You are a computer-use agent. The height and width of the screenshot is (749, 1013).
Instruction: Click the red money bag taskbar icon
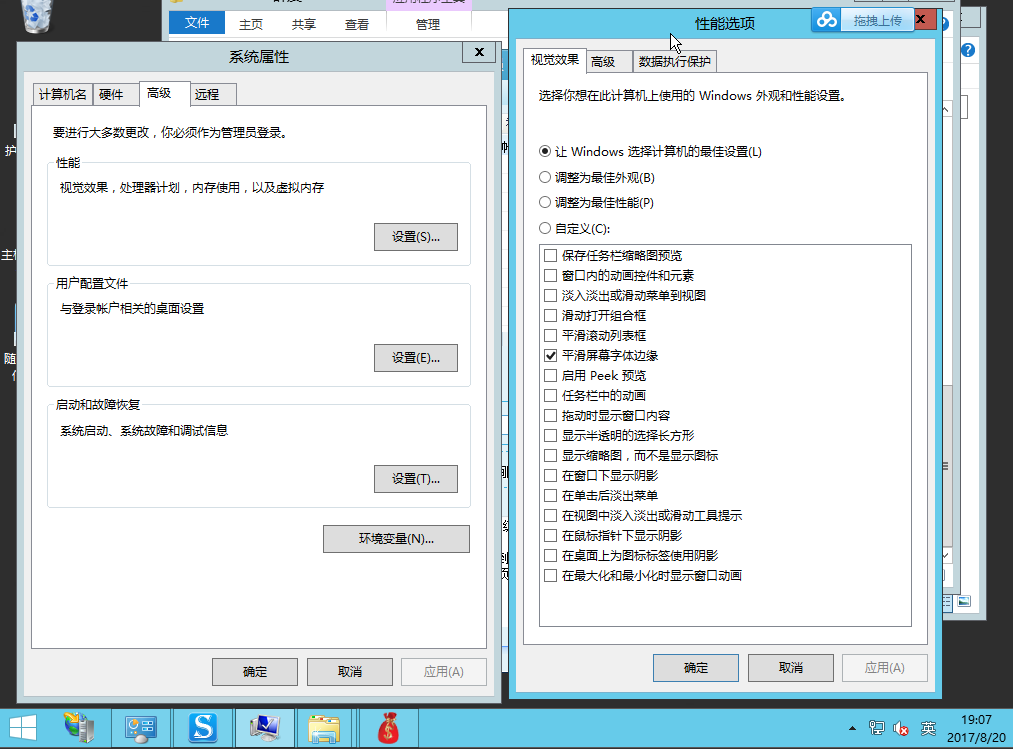[387, 727]
